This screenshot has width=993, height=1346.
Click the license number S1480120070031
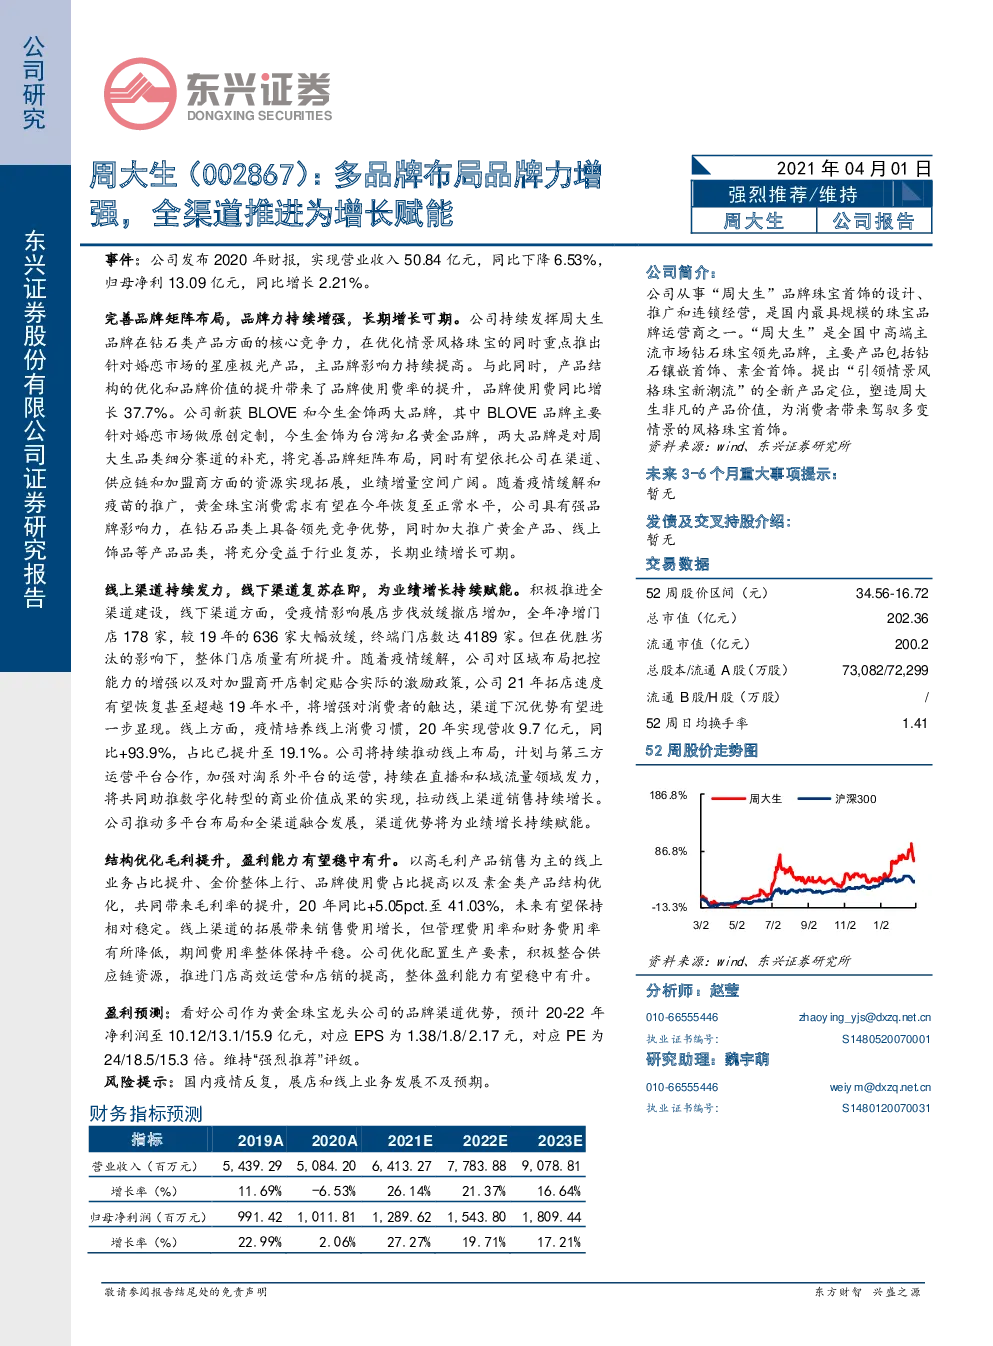point(886,1109)
